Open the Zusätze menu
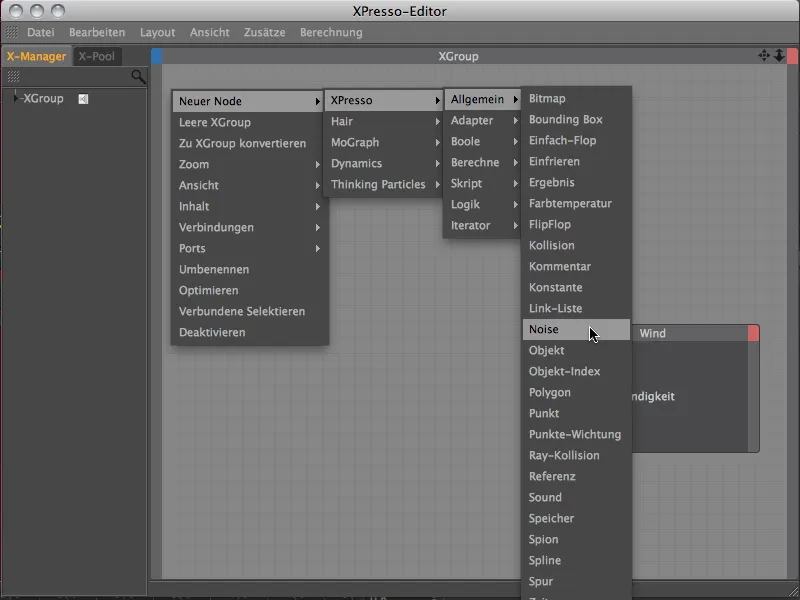The image size is (800, 600). click(x=264, y=32)
